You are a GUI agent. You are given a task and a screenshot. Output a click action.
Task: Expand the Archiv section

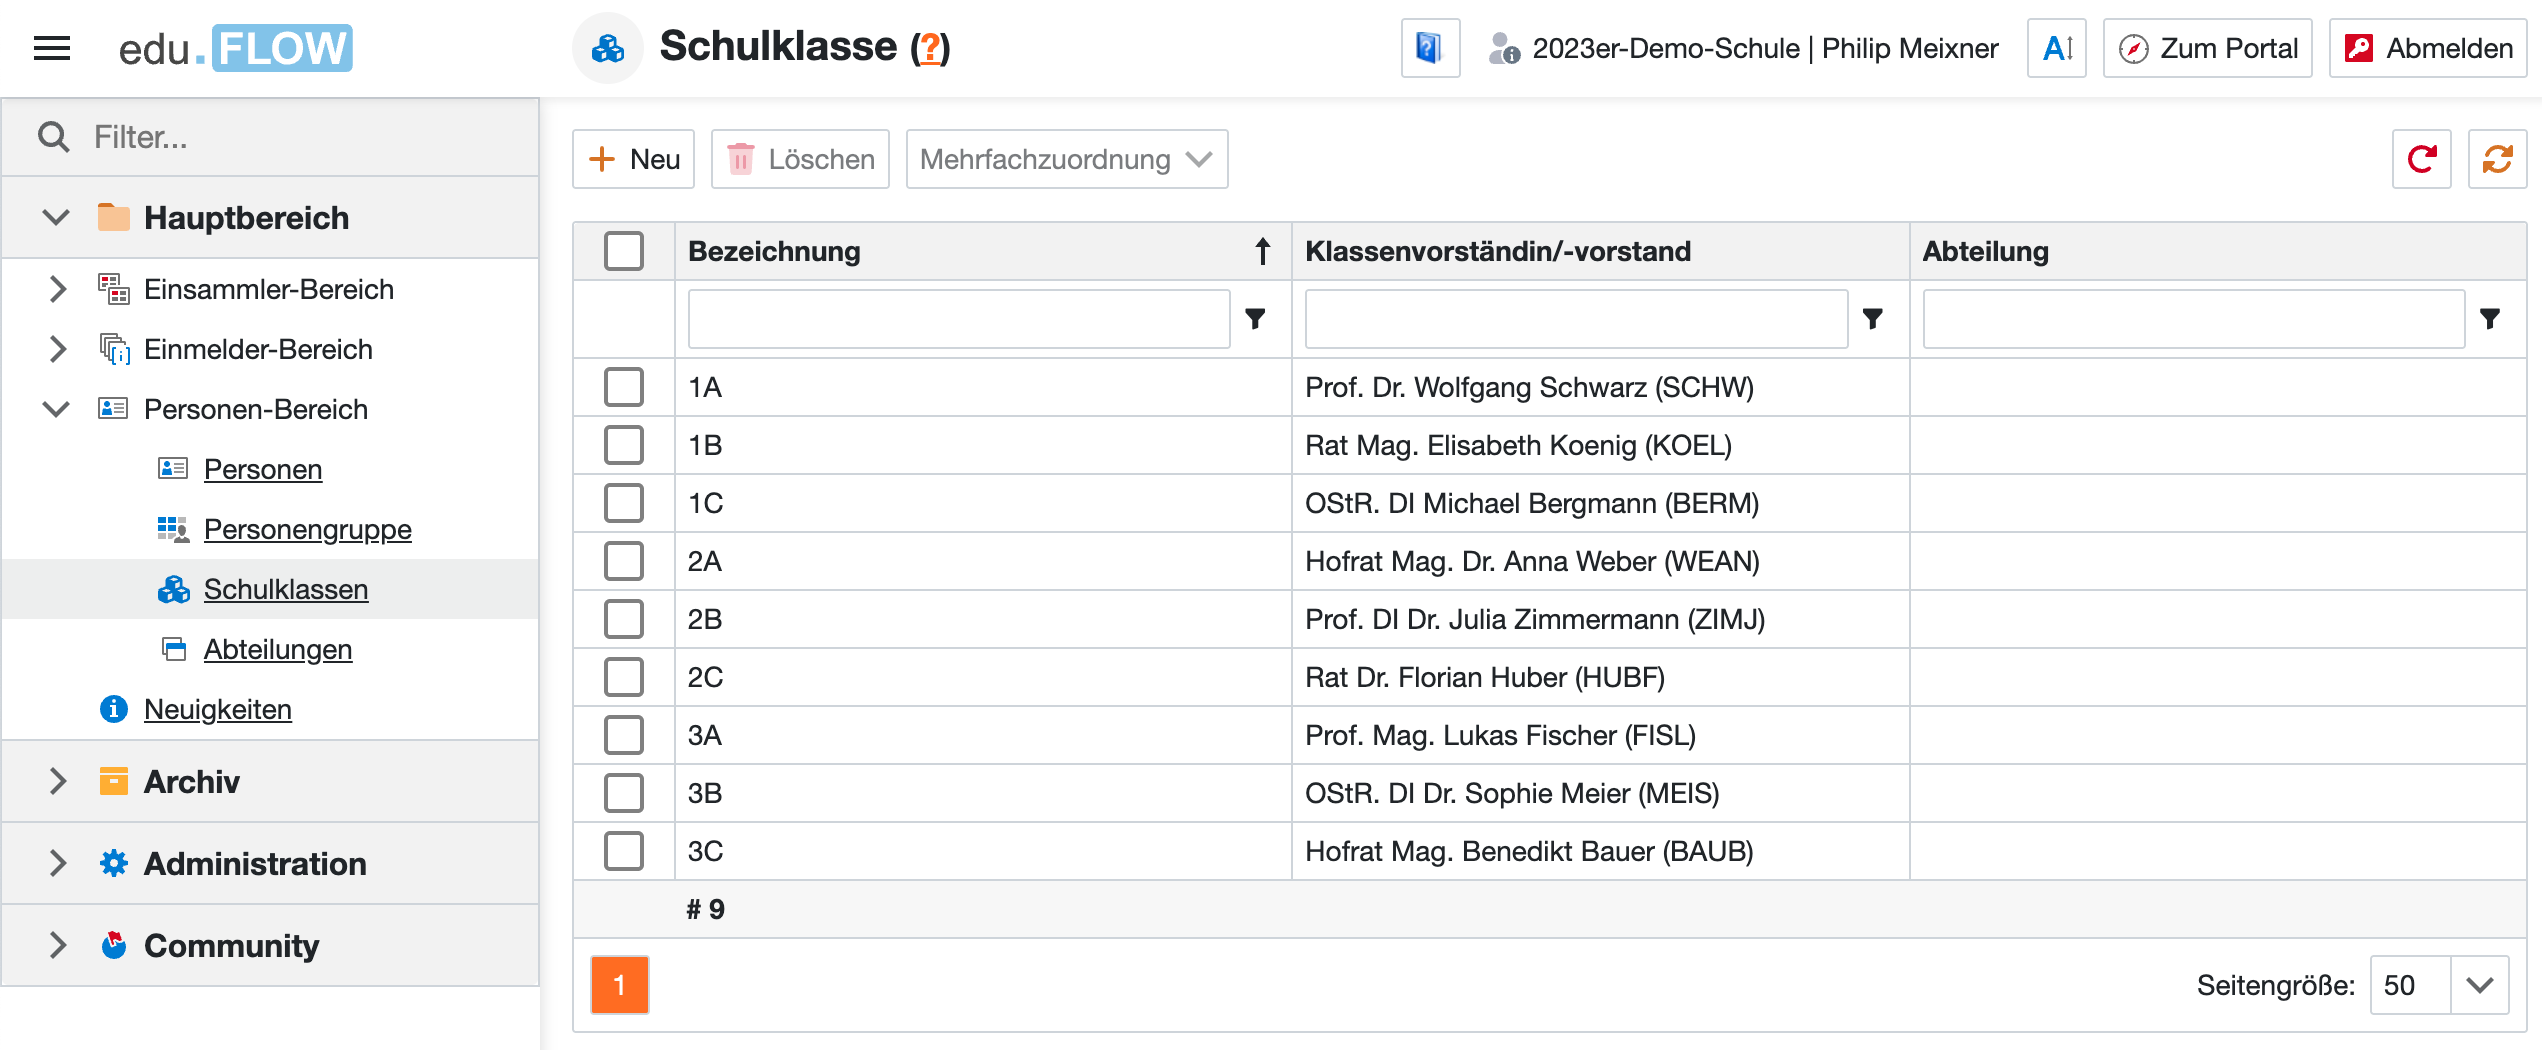[58, 781]
